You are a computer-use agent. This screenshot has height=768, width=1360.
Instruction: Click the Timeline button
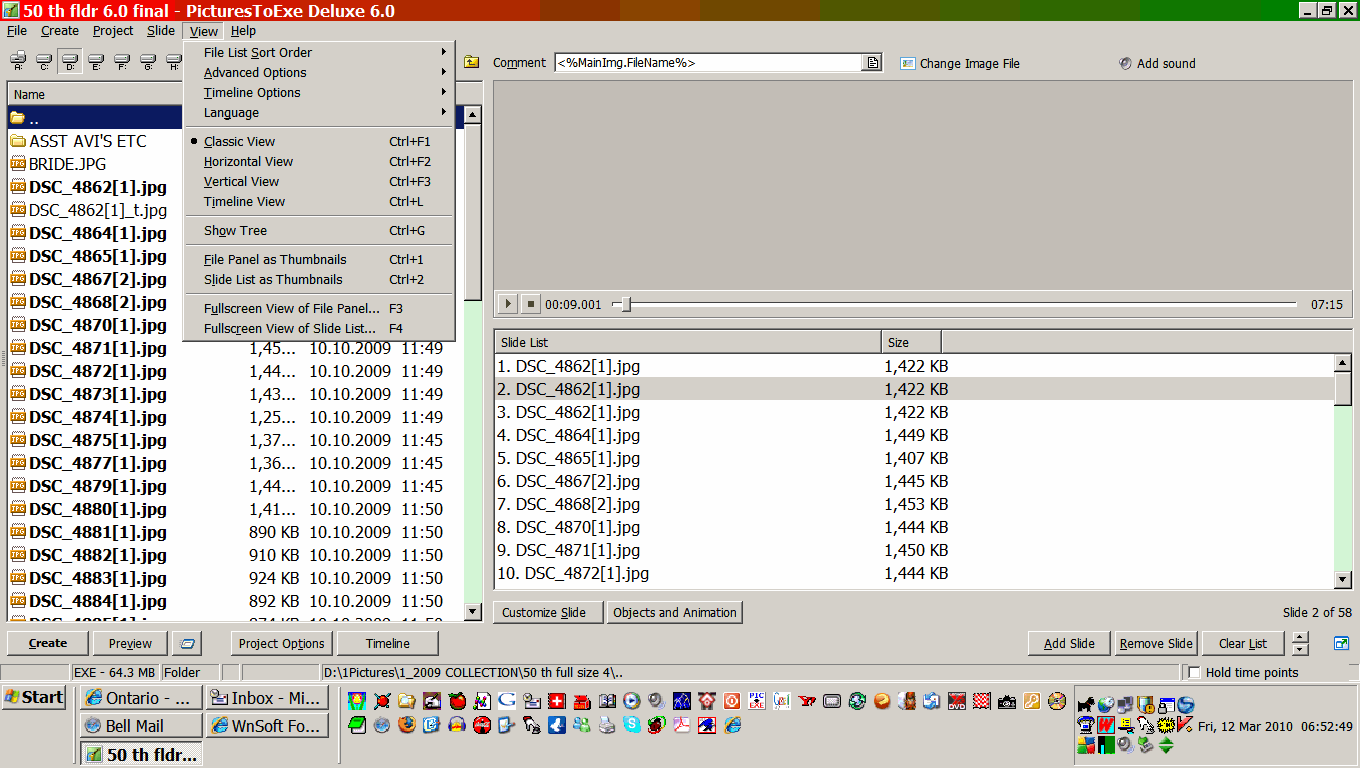point(387,643)
